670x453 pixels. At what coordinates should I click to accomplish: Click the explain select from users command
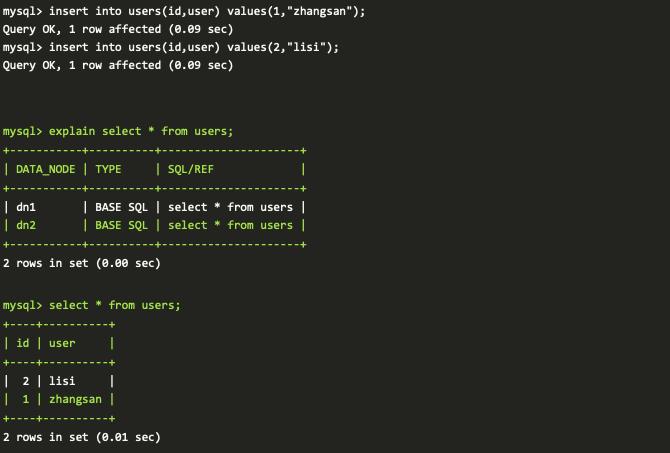coord(118,131)
